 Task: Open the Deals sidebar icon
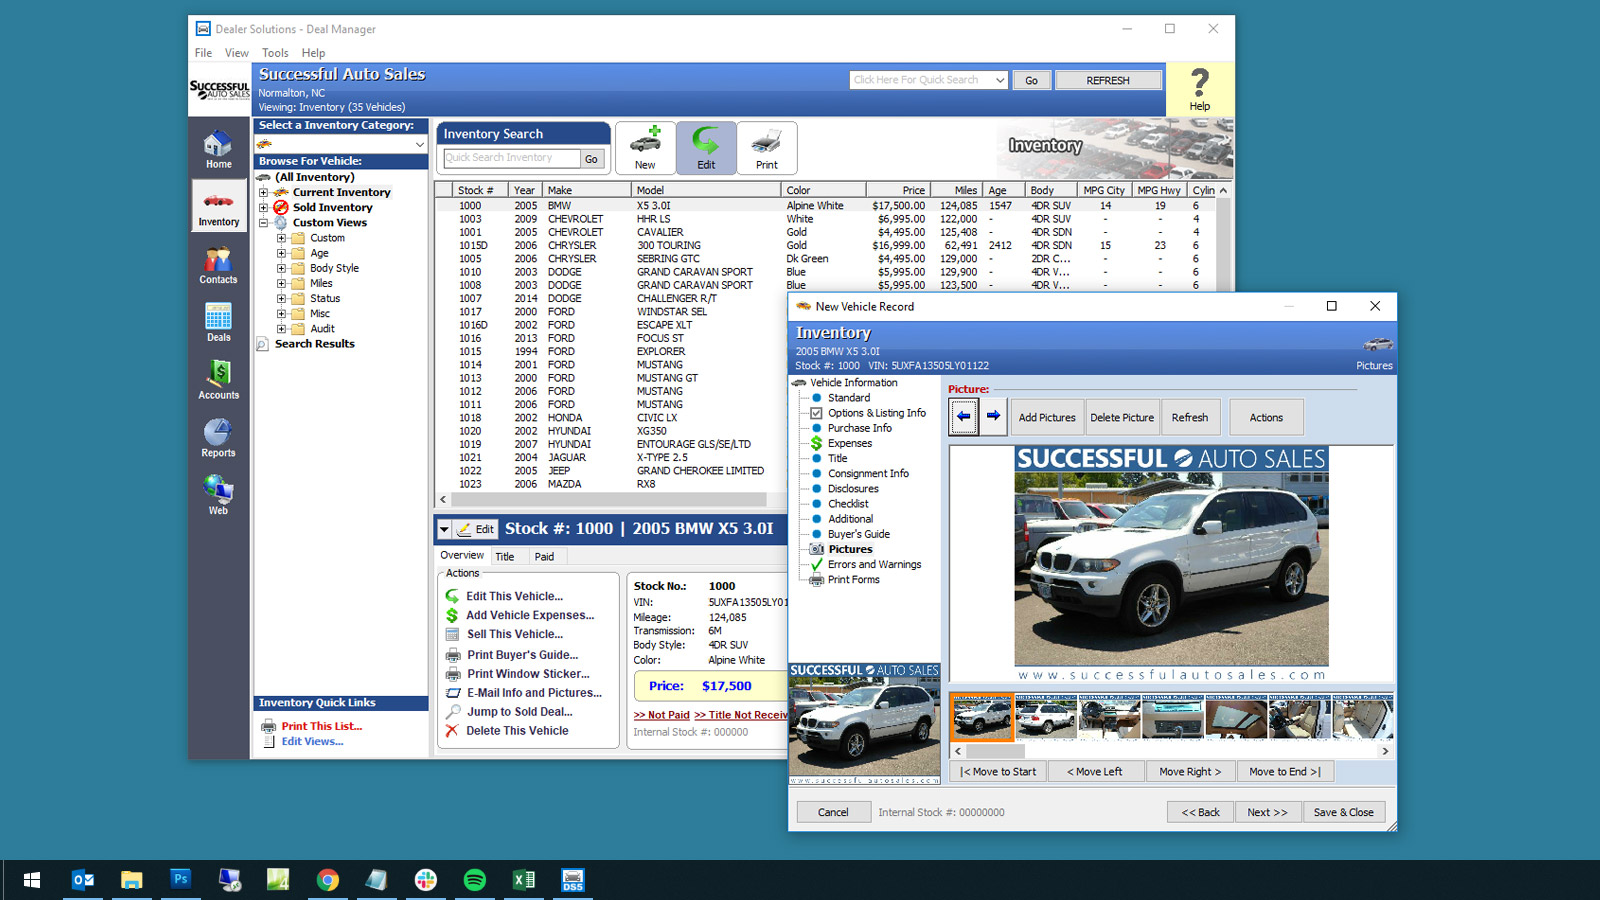click(x=218, y=322)
